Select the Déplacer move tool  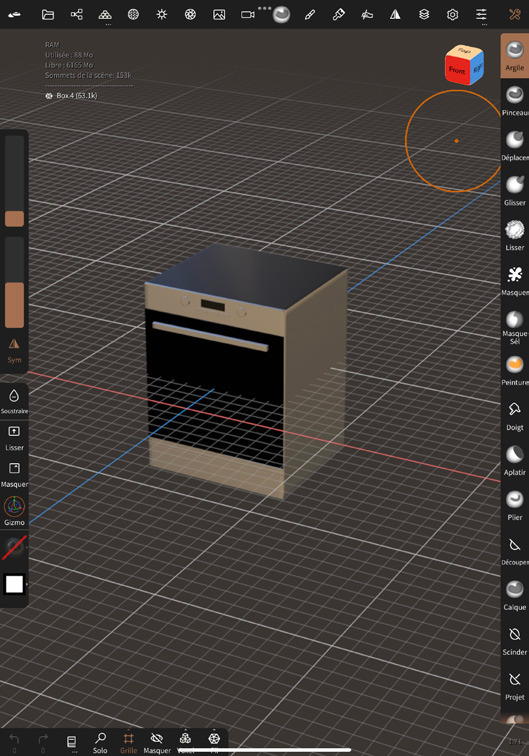(x=515, y=145)
